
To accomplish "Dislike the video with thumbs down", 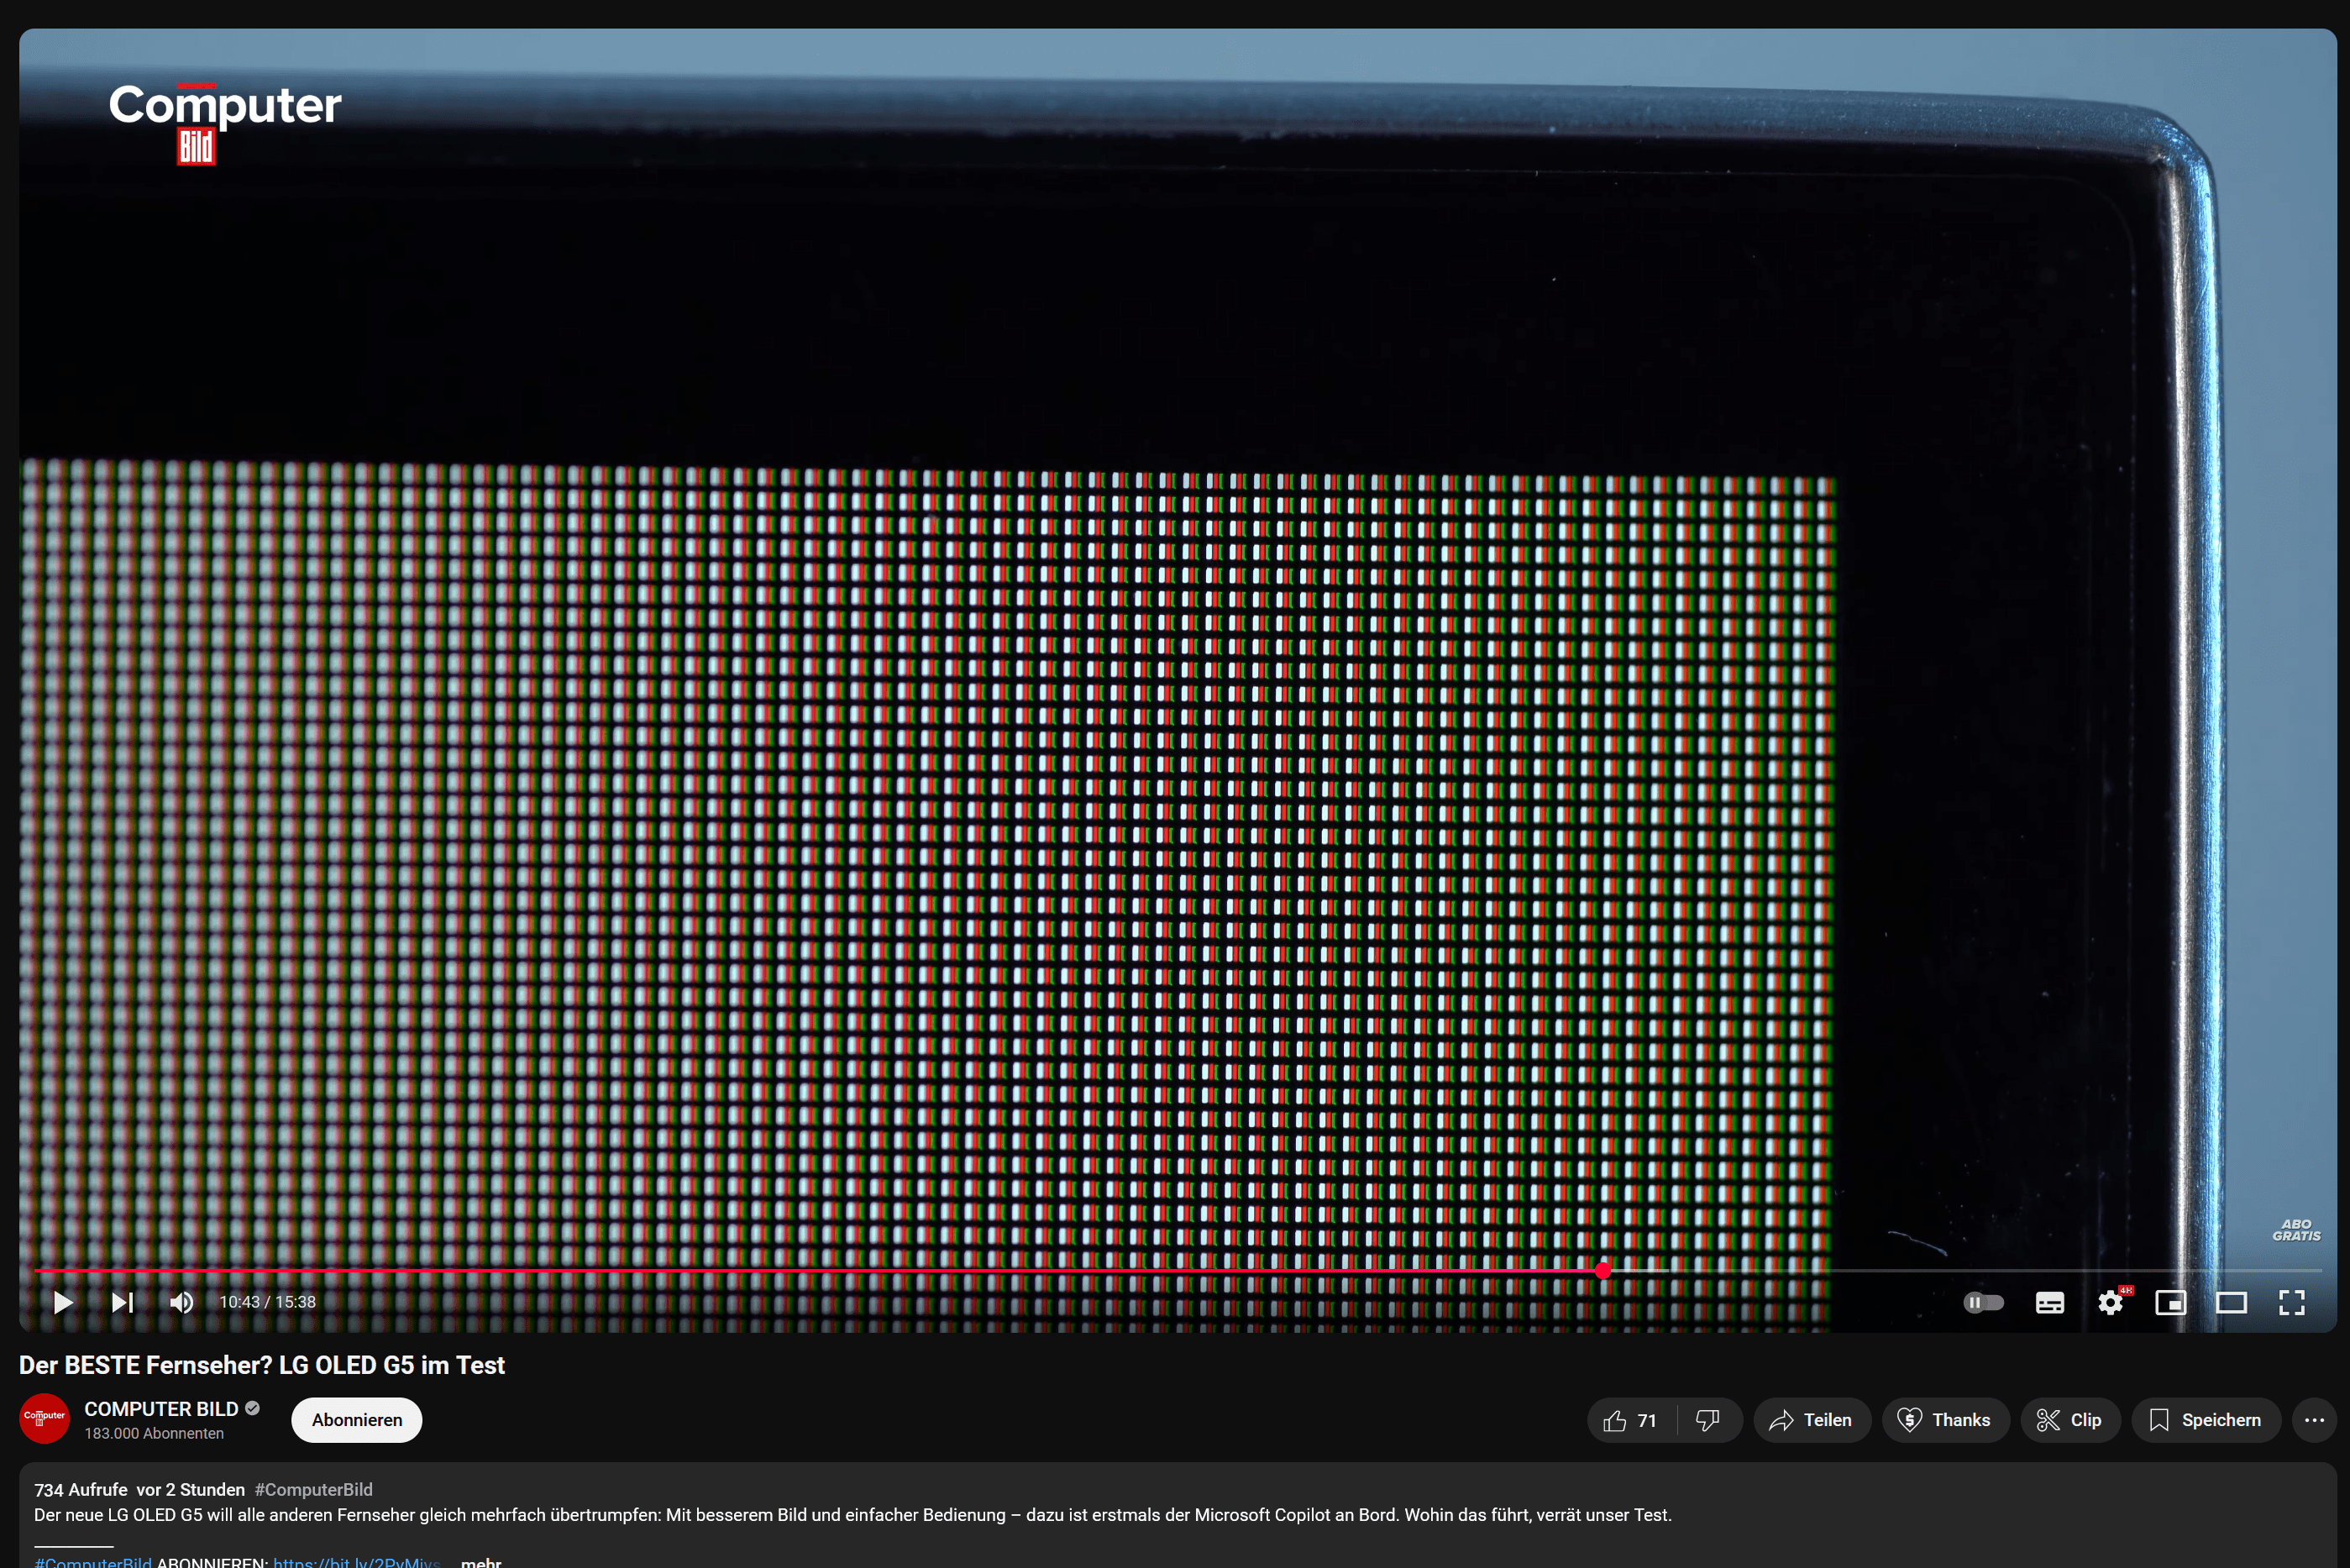I will pyautogui.click(x=1708, y=1420).
